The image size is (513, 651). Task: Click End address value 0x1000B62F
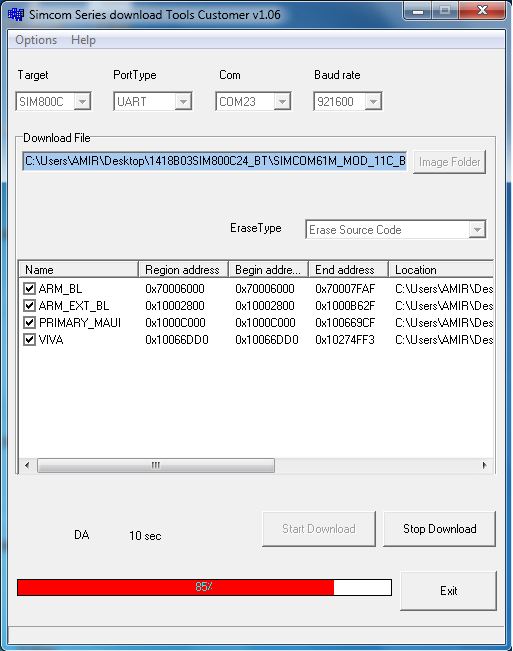(x=345, y=306)
